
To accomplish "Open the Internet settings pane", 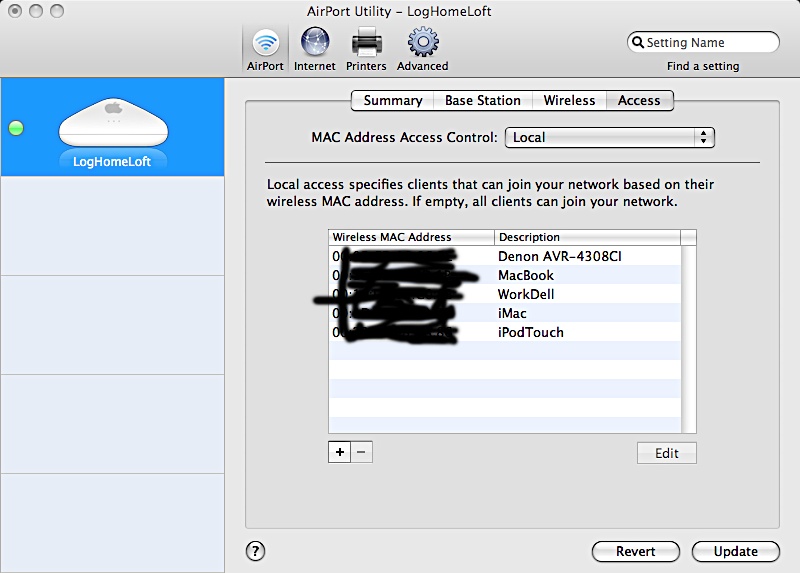I will point(315,50).
